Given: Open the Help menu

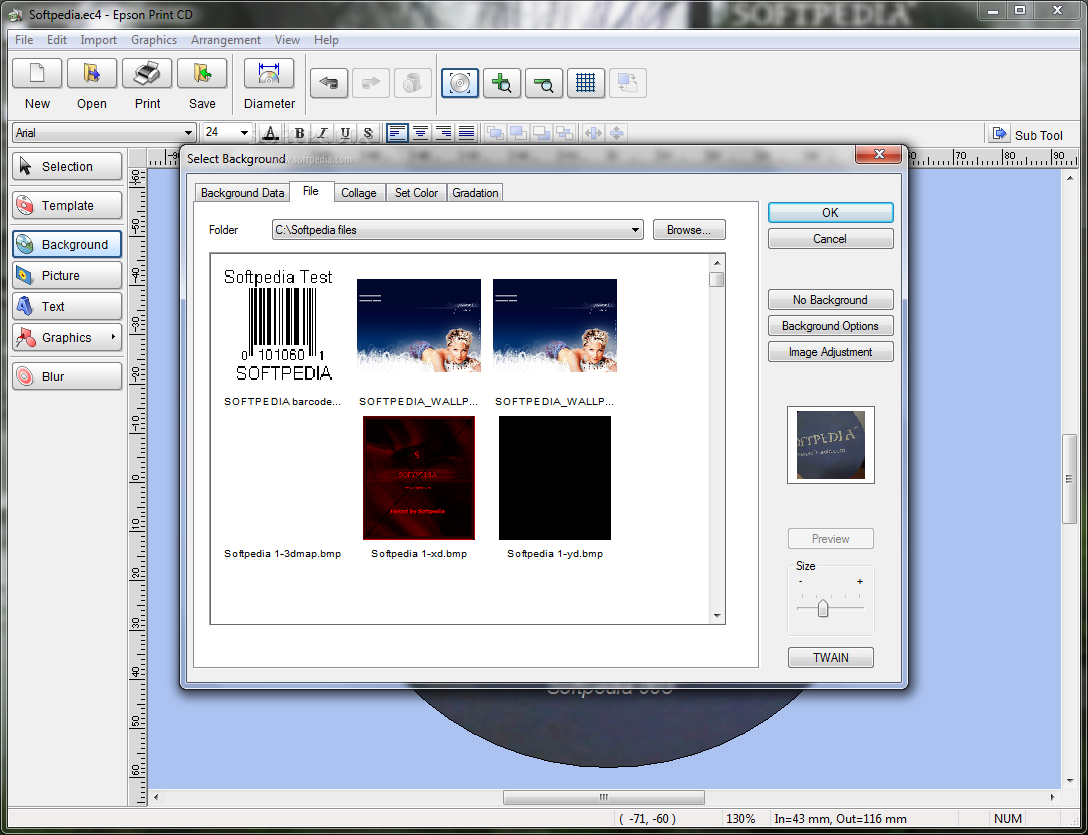Looking at the screenshot, I should tap(326, 40).
